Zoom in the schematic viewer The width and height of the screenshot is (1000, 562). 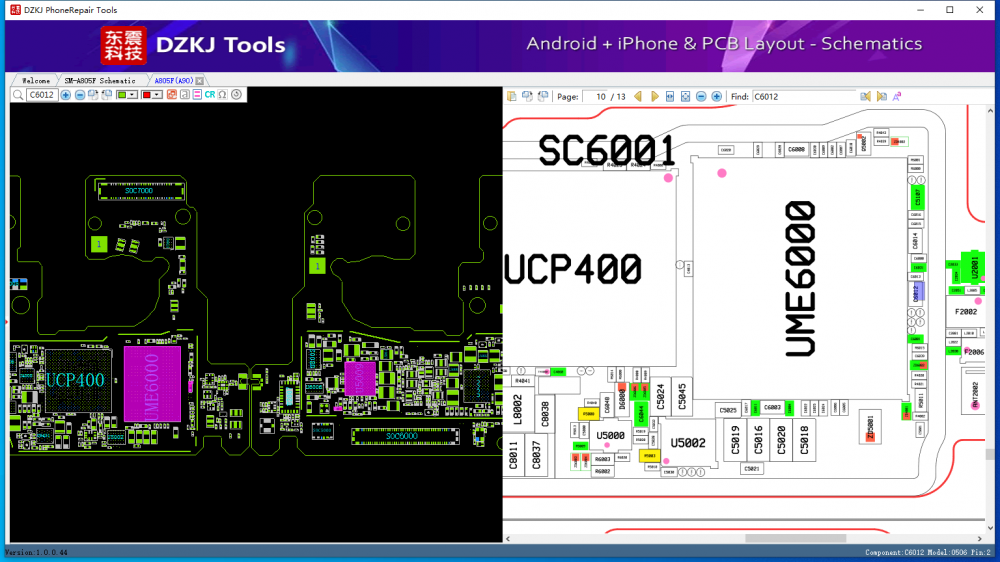coord(716,96)
